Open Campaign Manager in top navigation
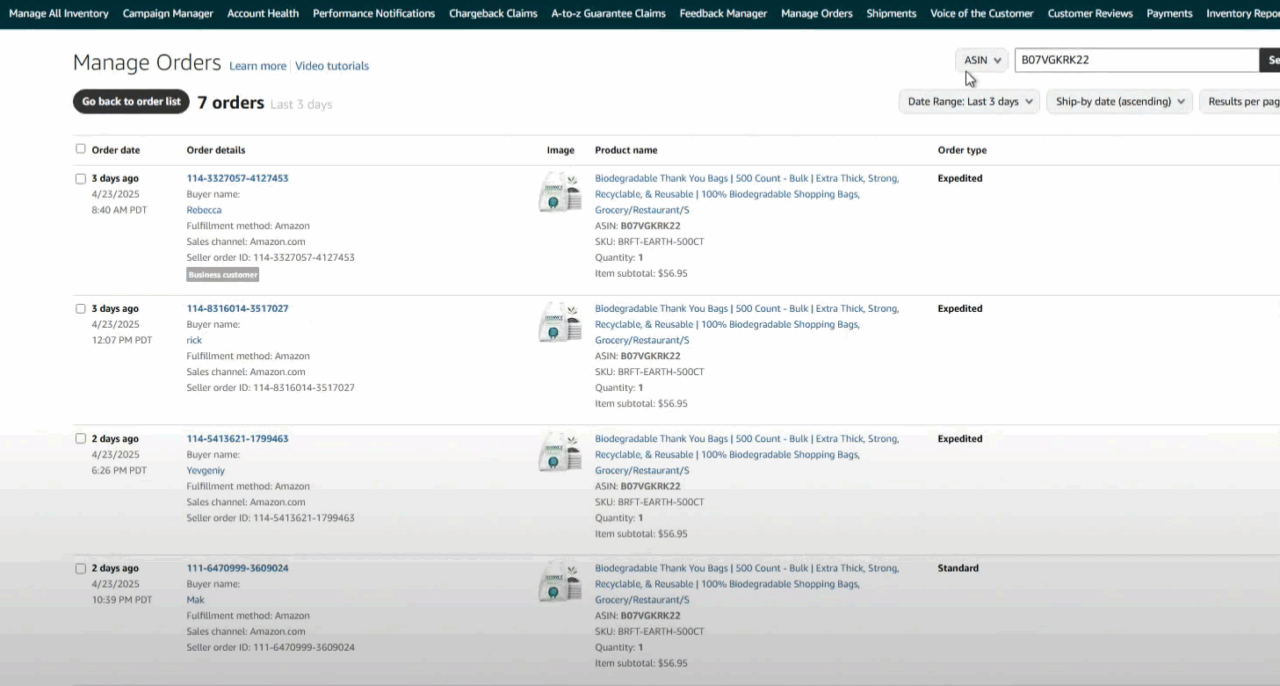The height and width of the screenshot is (686, 1280). pos(168,13)
